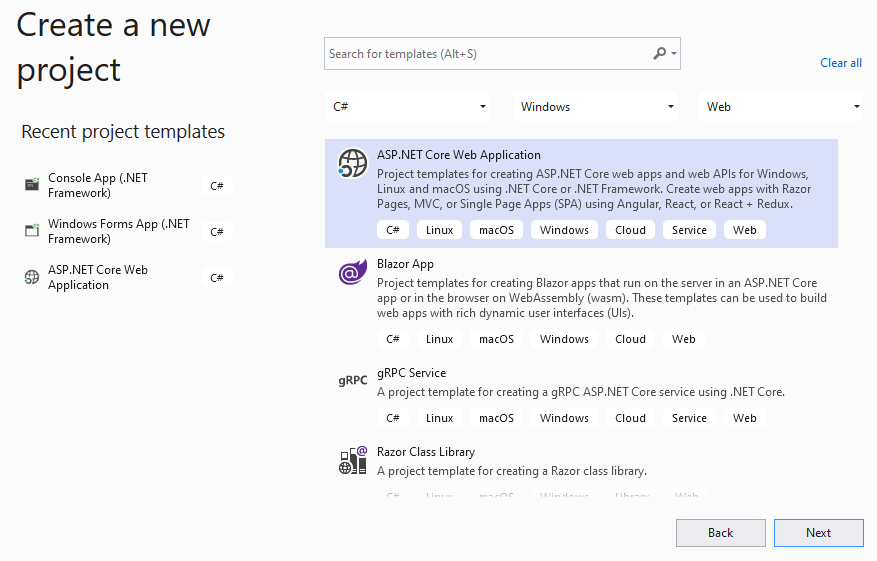
Task: Select ASP.NET Core Web Application template title
Action: (x=459, y=155)
